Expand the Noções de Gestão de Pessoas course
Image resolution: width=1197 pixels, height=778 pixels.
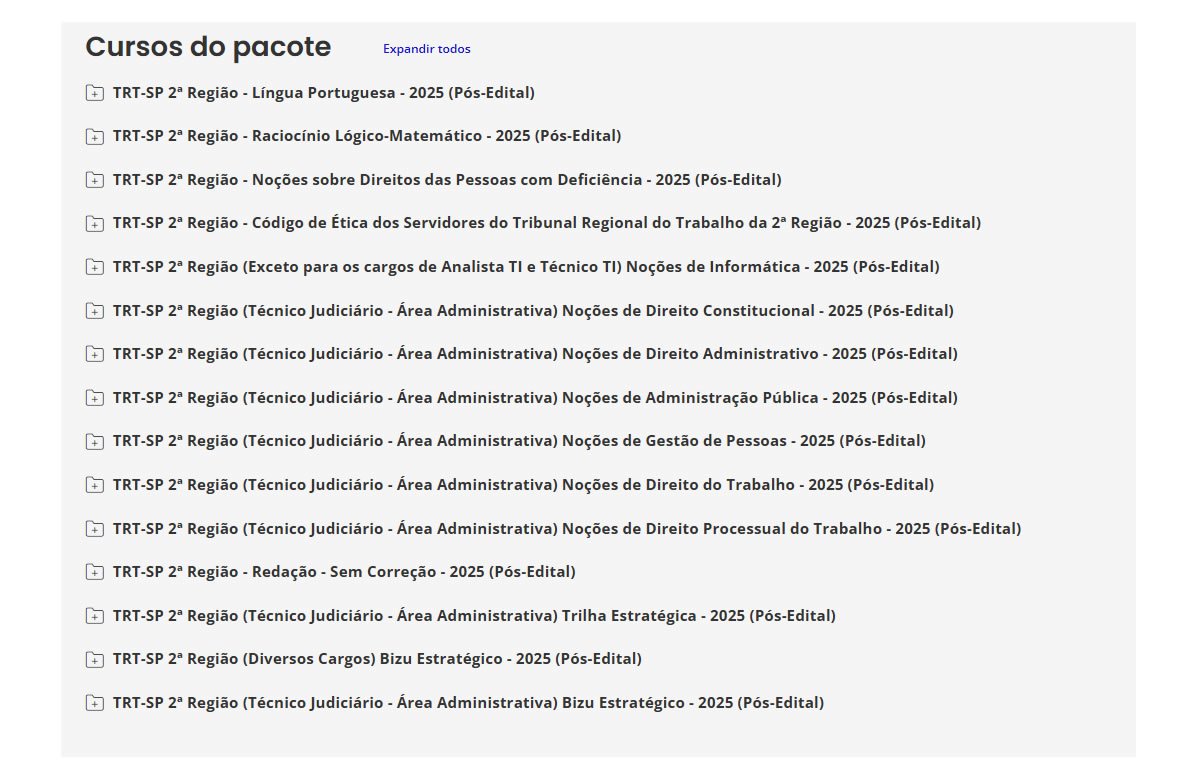[94, 441]
